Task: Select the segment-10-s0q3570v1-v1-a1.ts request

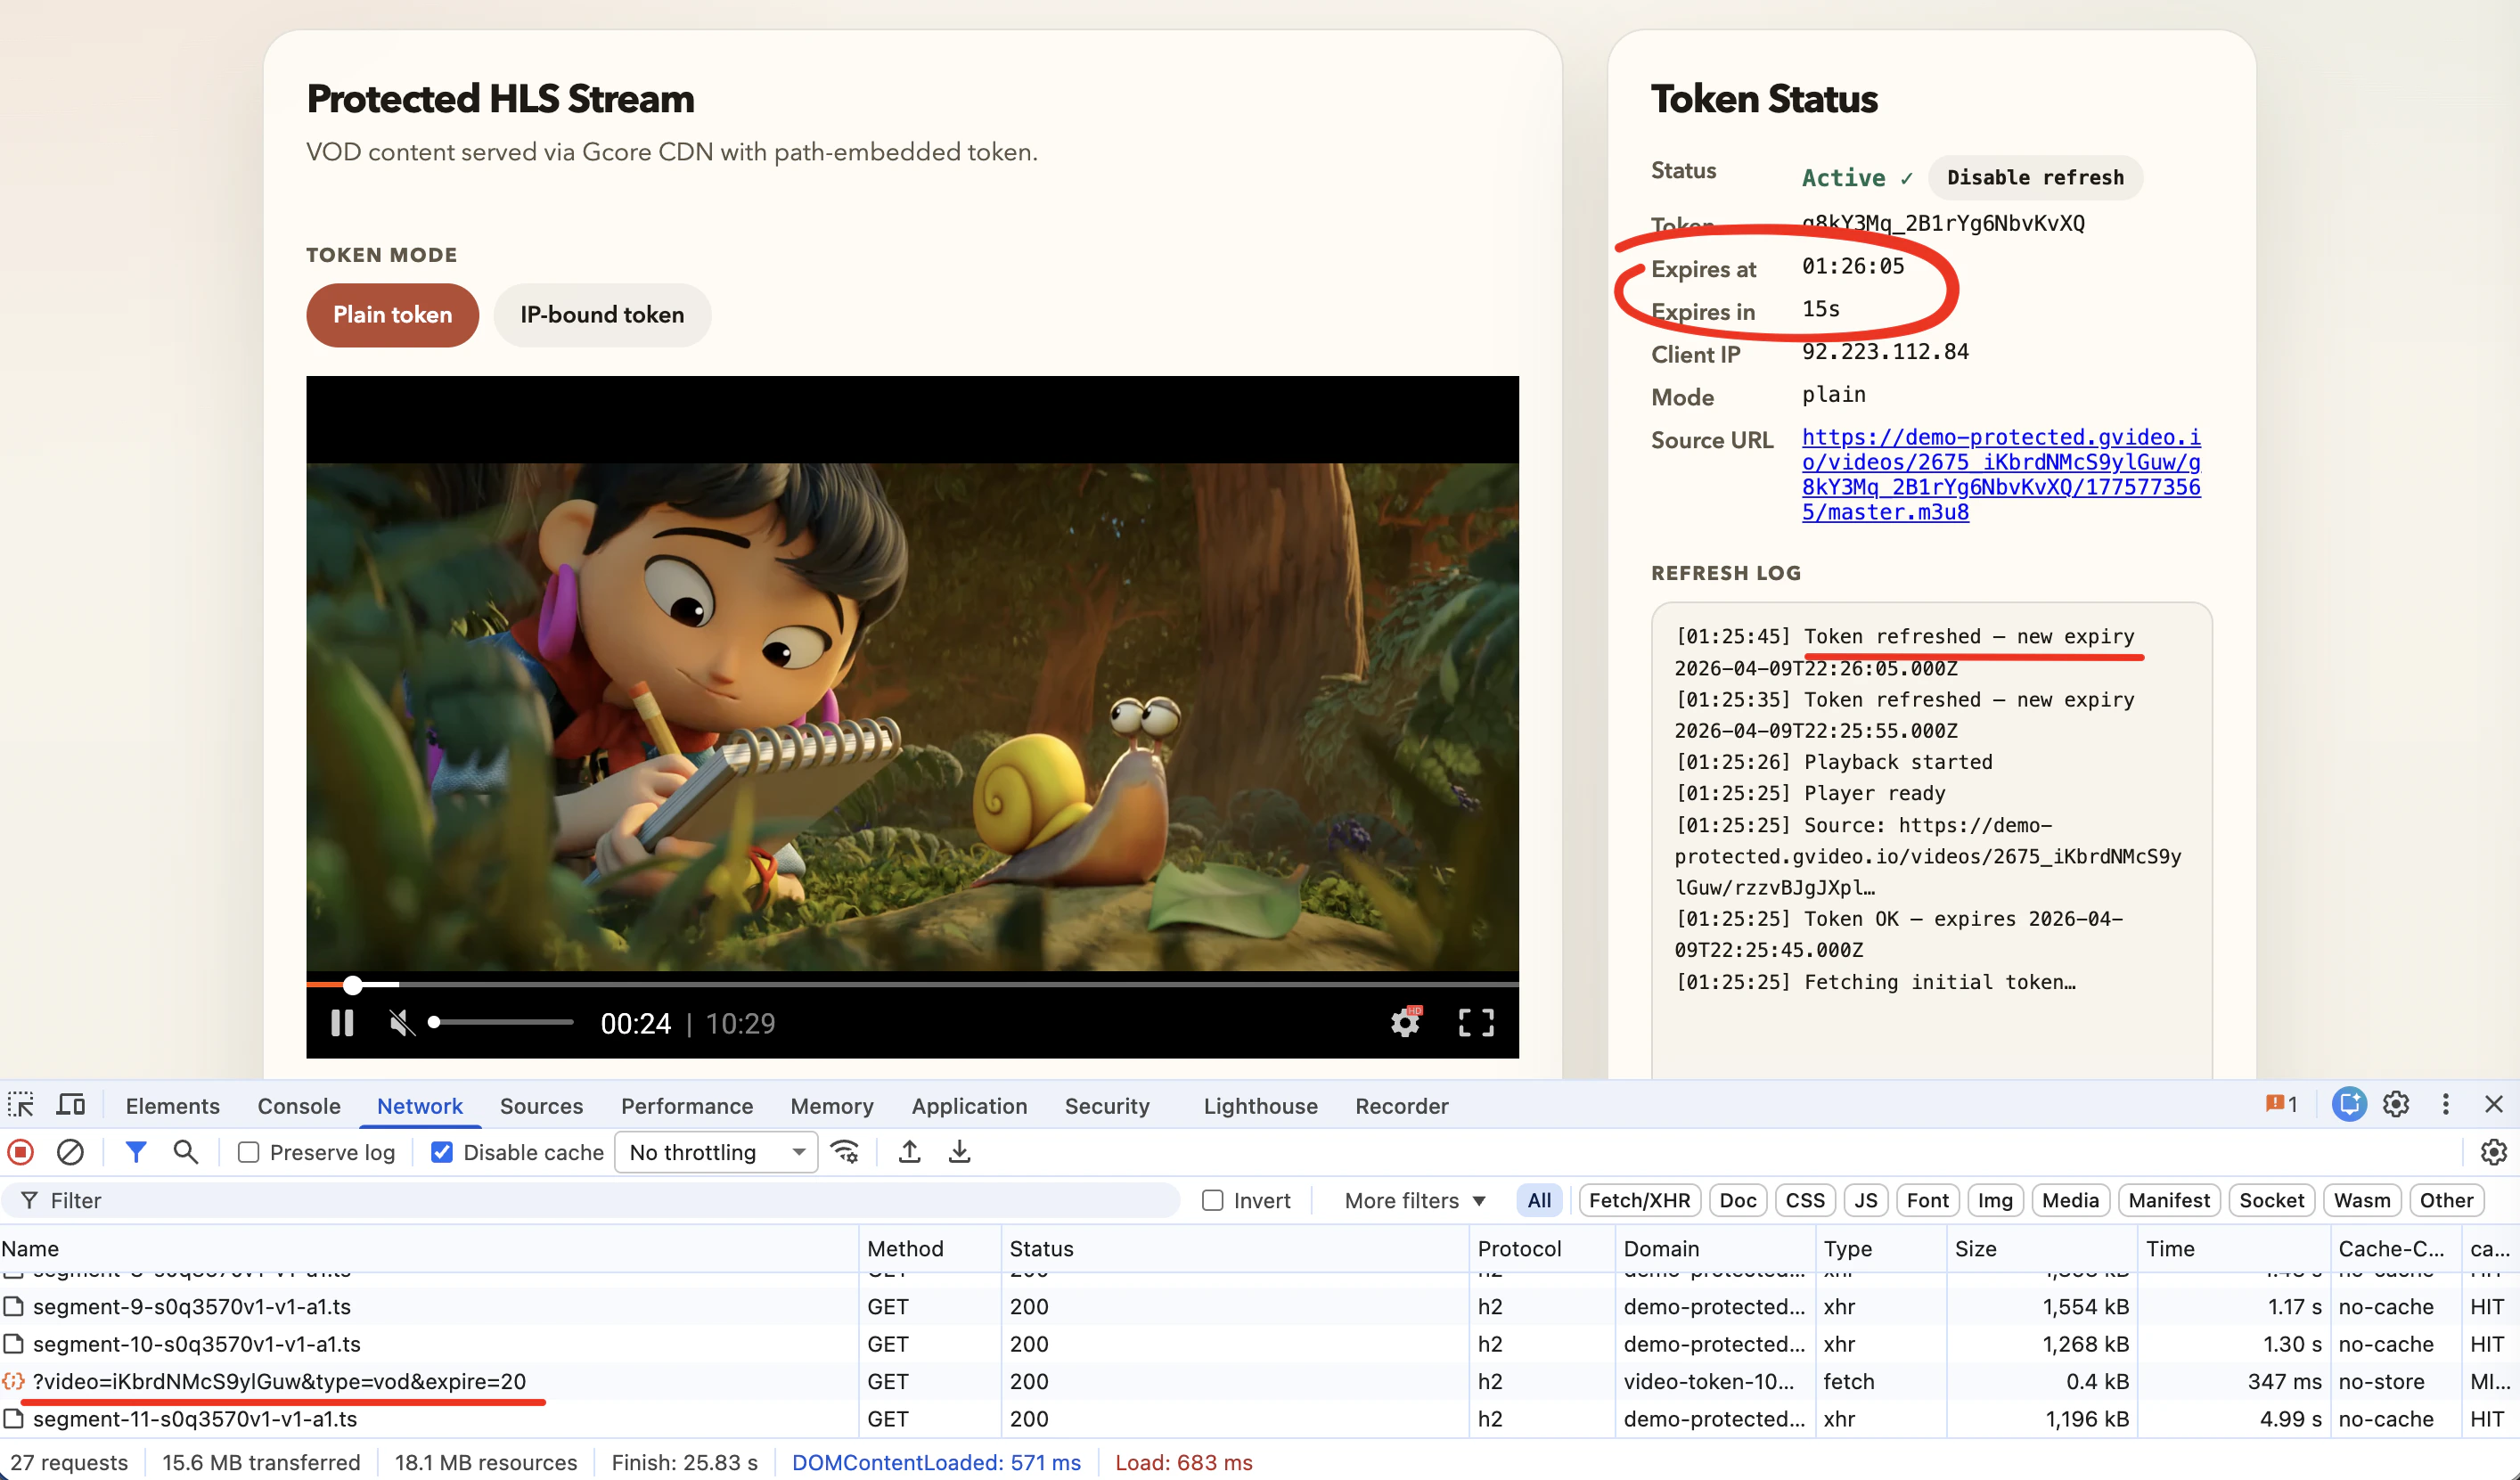Action: pos(196,1344)
